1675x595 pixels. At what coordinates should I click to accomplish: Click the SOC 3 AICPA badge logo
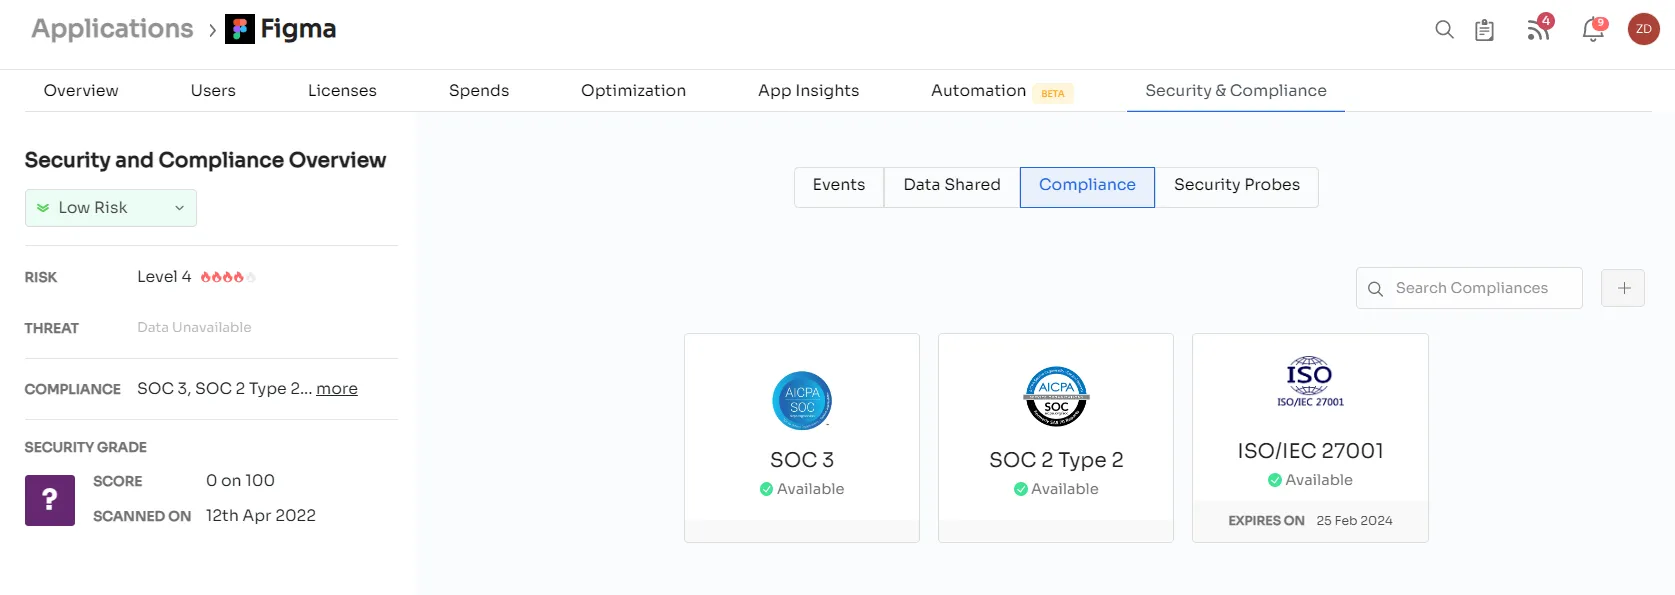802,400
